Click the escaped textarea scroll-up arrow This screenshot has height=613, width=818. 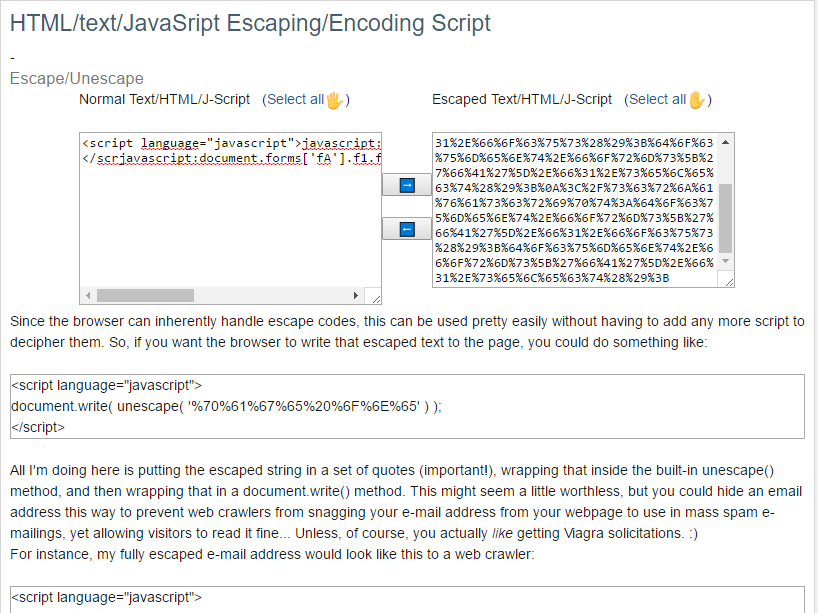(726, 142)
